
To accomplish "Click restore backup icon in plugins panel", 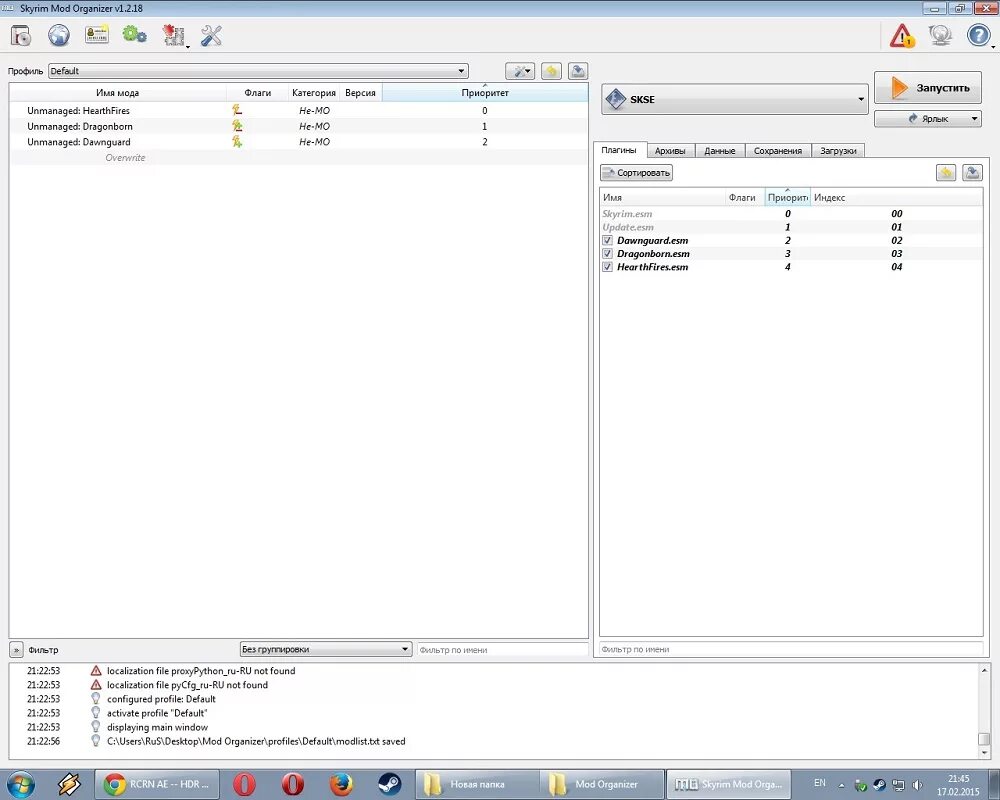I will click(x=946, y=172).
